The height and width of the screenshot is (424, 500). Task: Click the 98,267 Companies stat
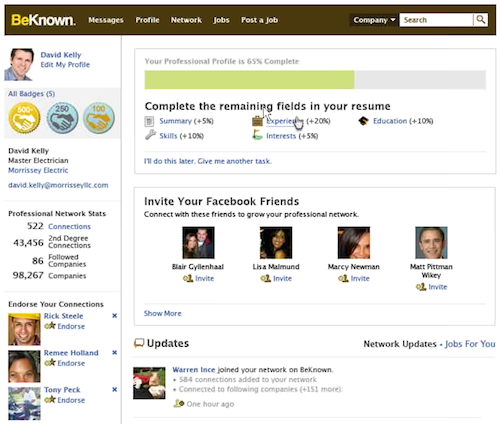pos(49,275)
